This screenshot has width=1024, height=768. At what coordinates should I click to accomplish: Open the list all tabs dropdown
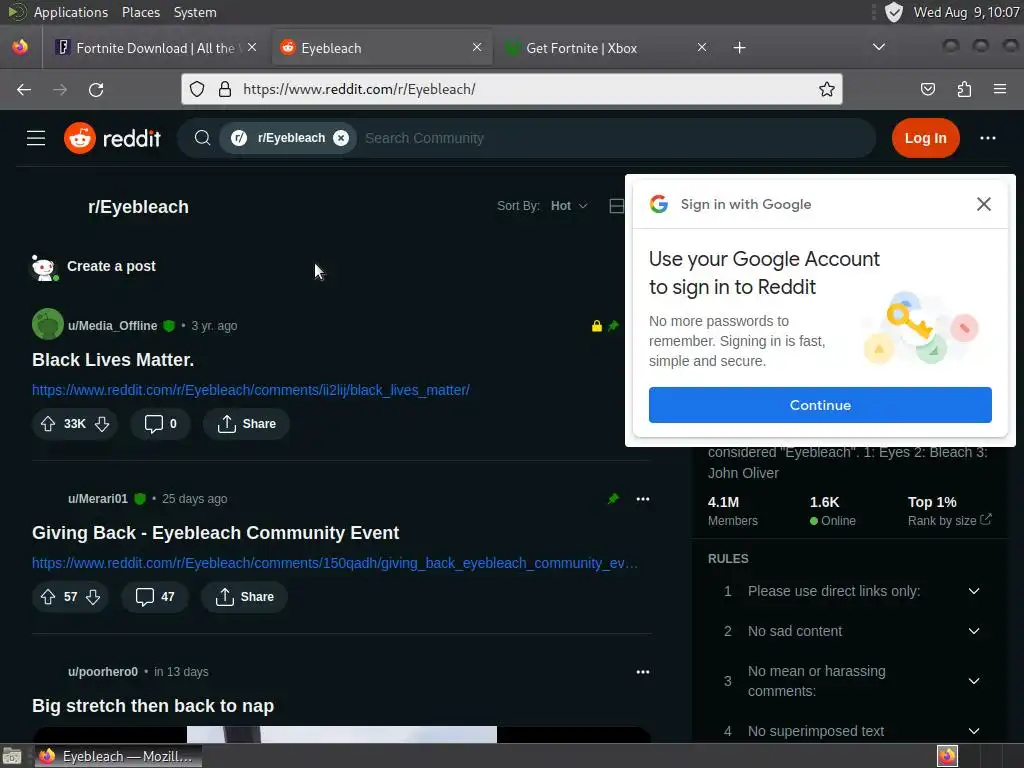(879, 47)
